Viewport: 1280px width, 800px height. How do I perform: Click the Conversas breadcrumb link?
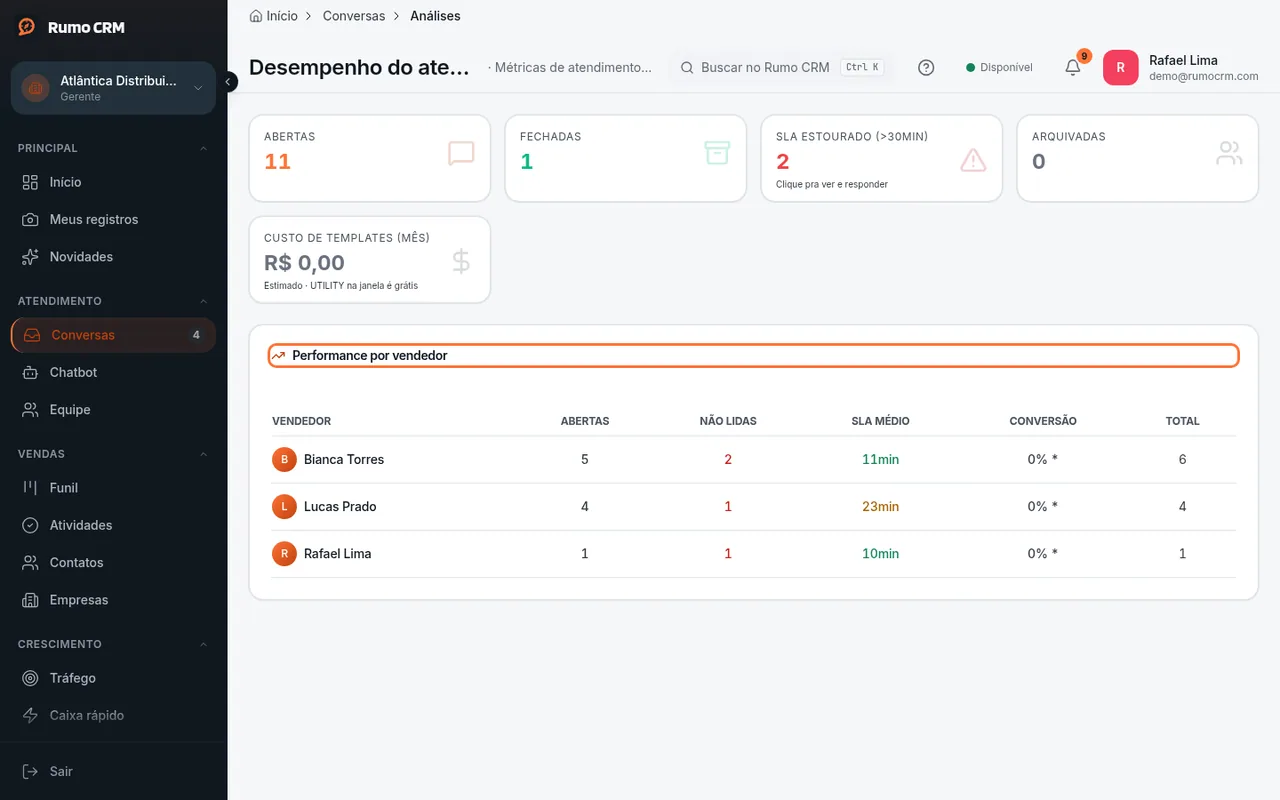[354, 16]
